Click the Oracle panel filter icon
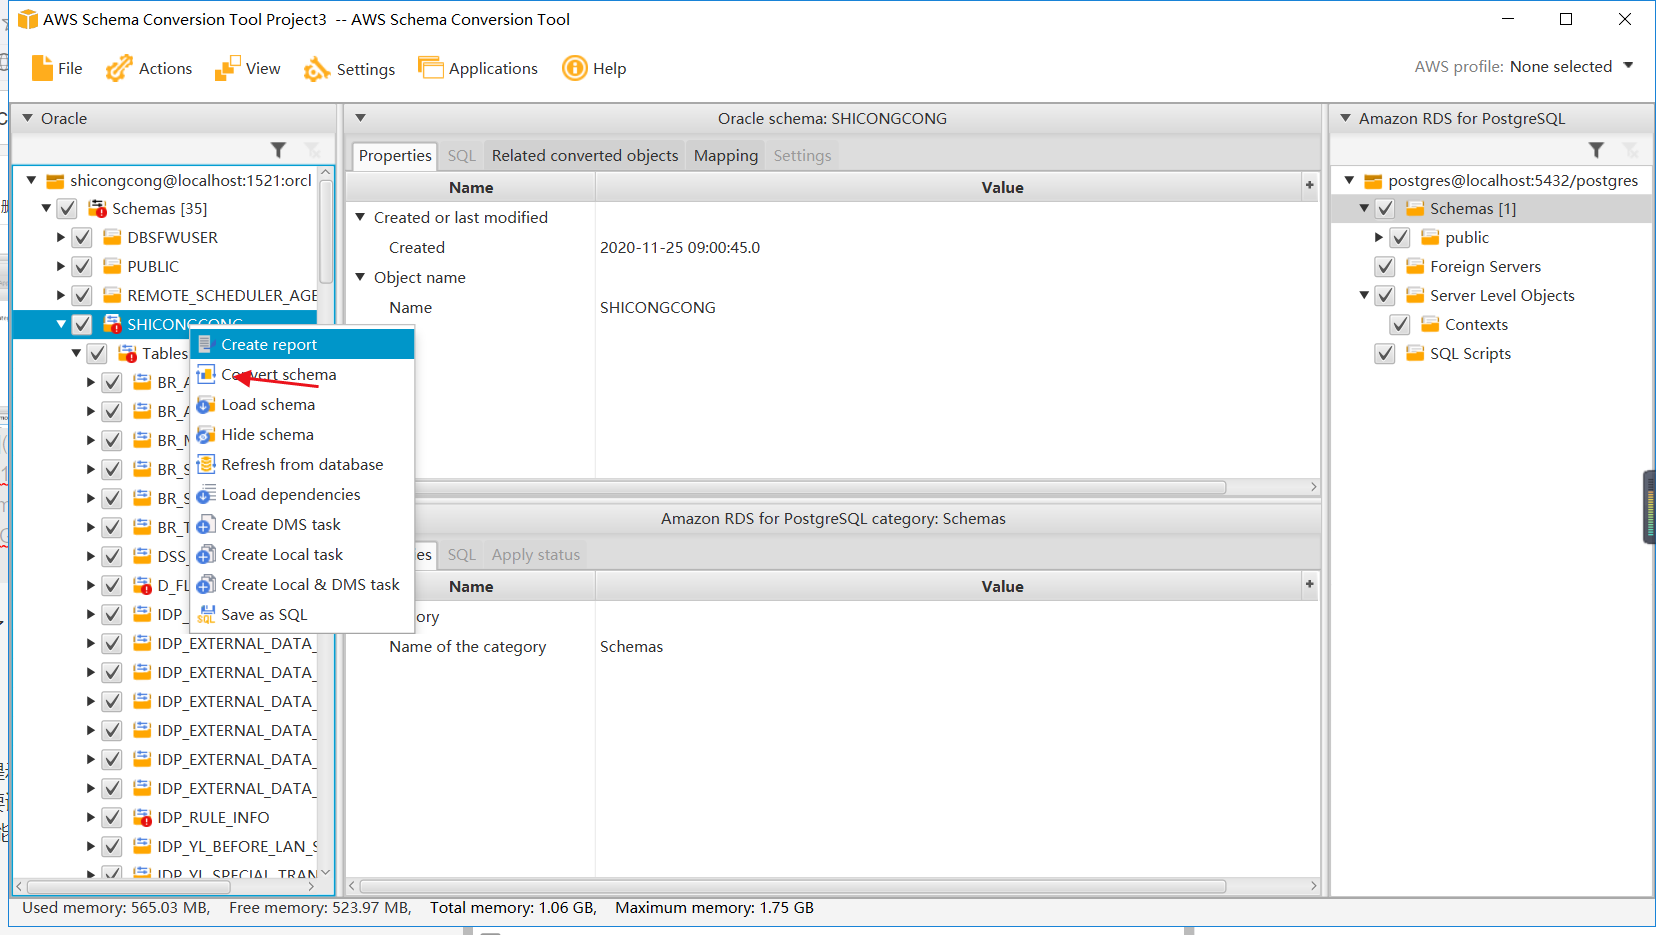Screen dimensions: 1664x935 tap(279, 150)
